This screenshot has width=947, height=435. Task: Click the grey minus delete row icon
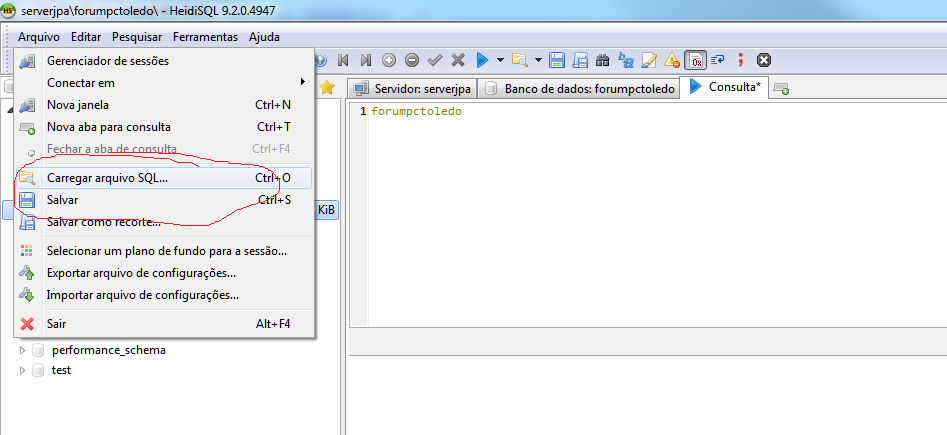(x=412, y=60)
